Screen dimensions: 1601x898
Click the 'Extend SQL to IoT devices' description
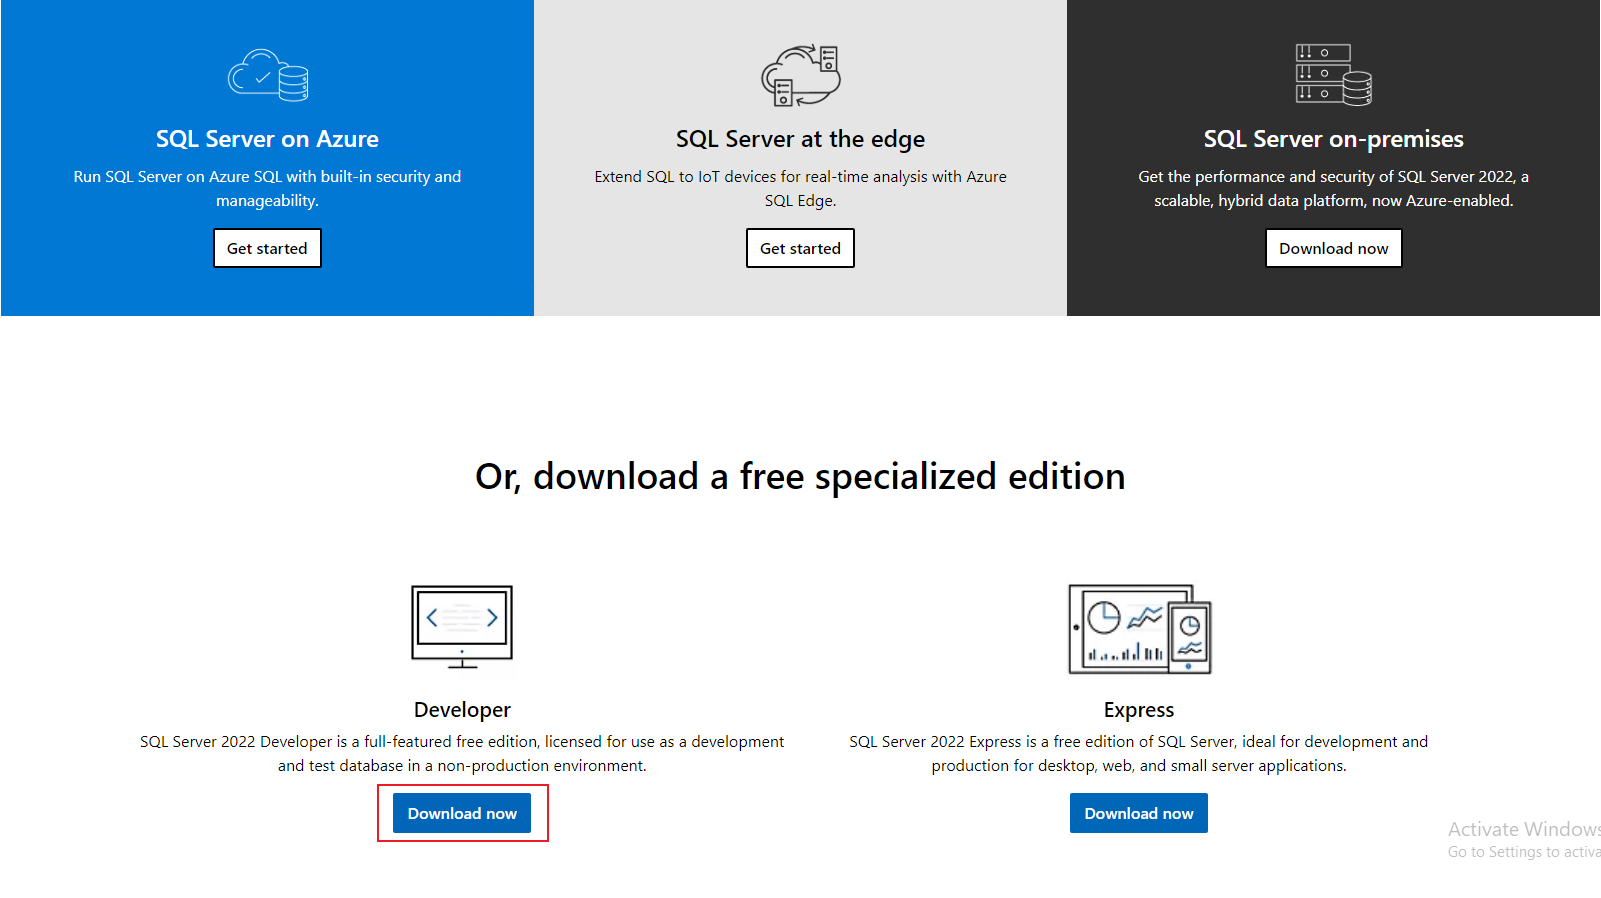(800, 188)
